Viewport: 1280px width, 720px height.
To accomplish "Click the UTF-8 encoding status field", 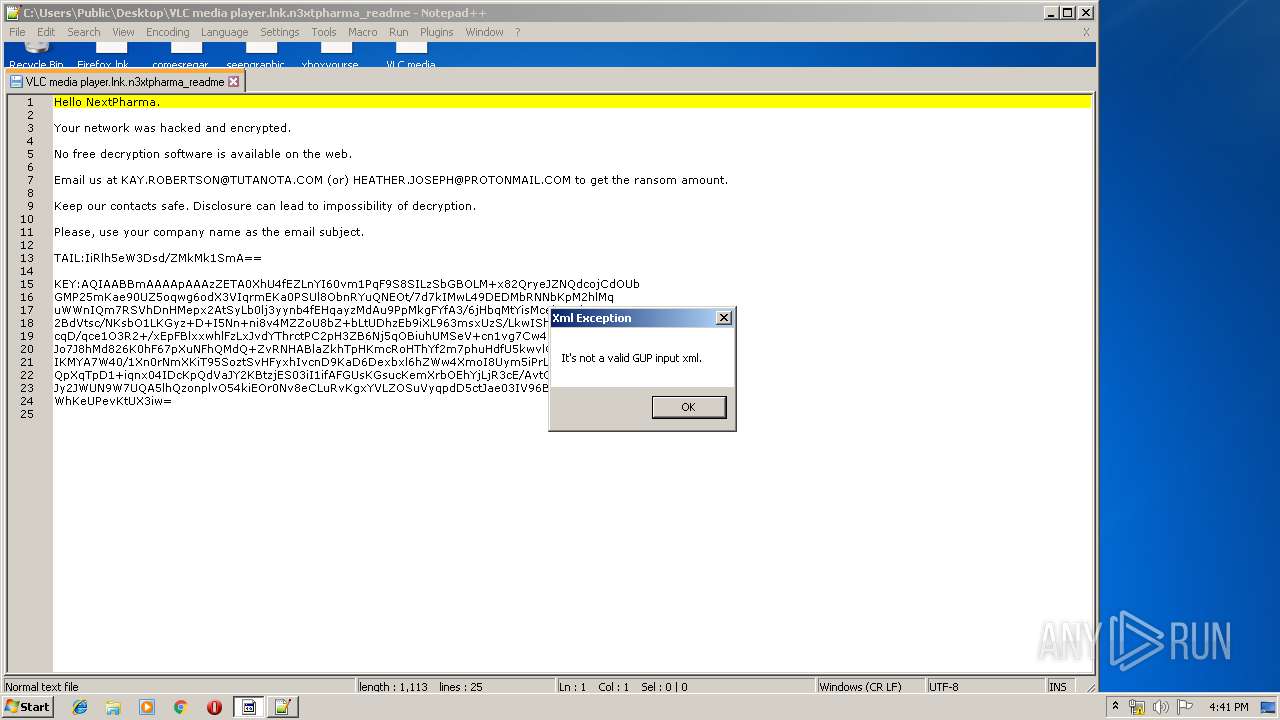I will 985,687.
